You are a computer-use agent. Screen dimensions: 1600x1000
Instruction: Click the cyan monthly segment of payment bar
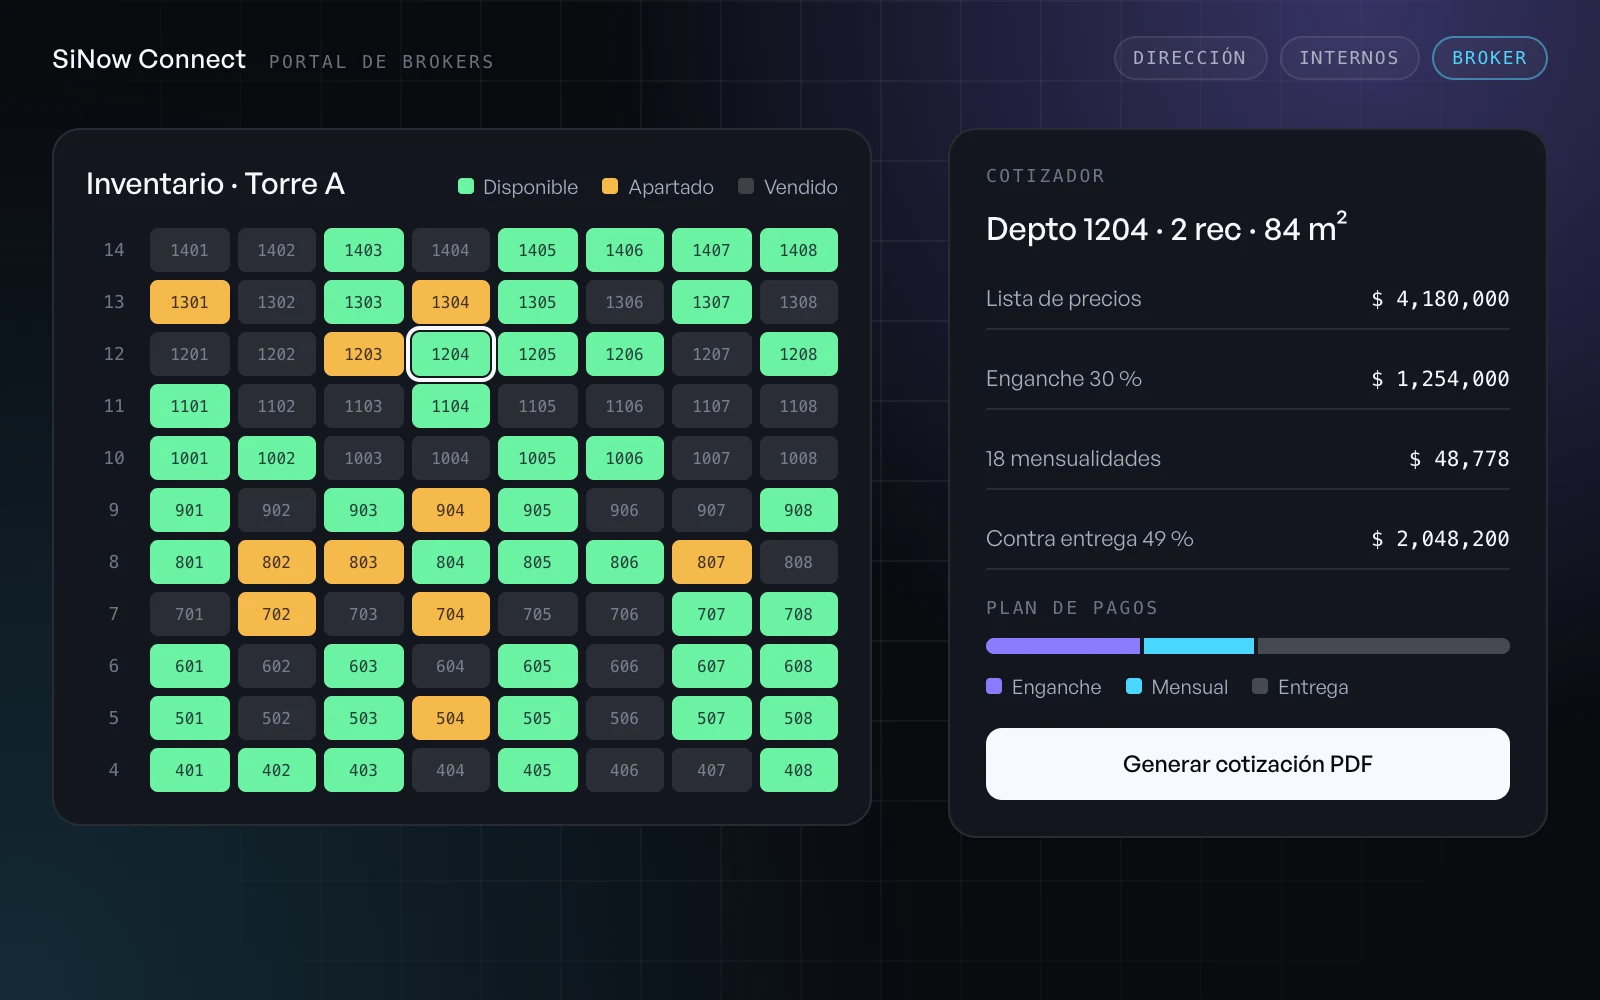pyautogui.click(x=1199, y=646)
